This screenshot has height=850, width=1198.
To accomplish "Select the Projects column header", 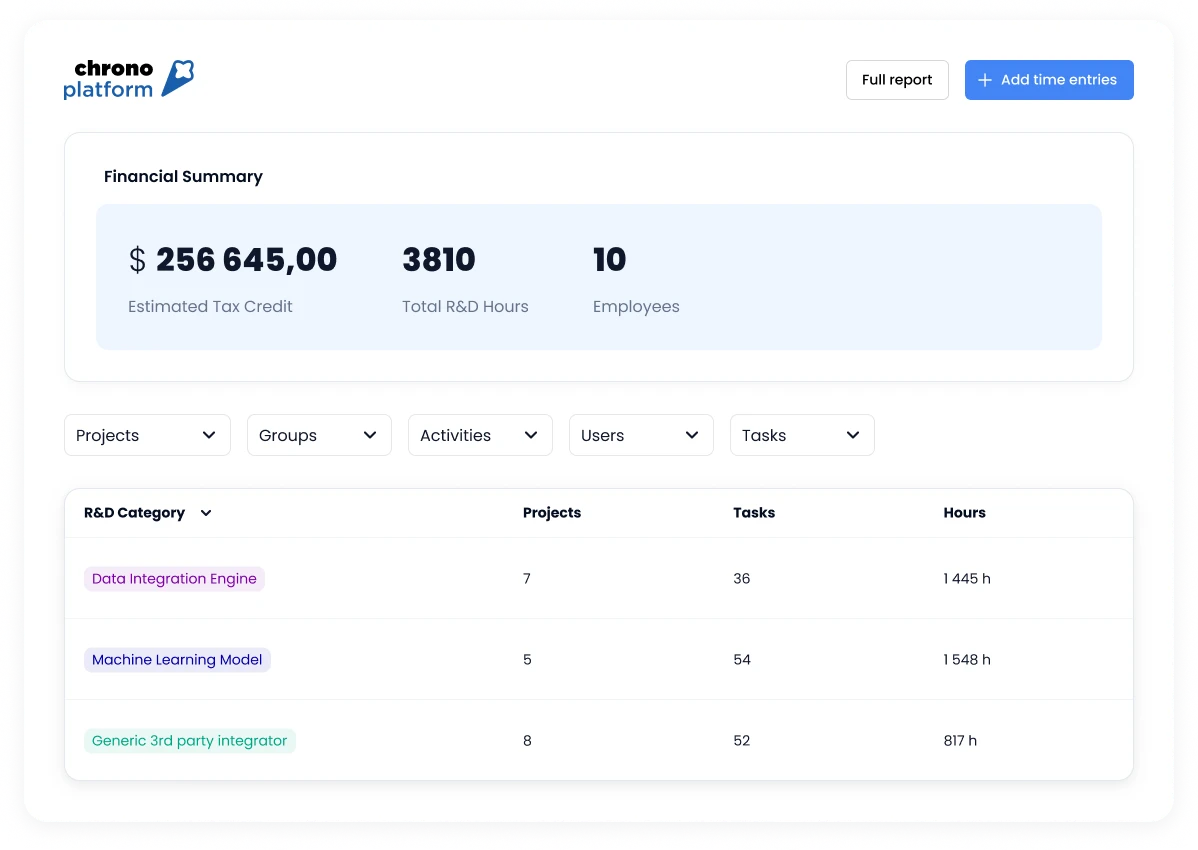I will (552, 513).
